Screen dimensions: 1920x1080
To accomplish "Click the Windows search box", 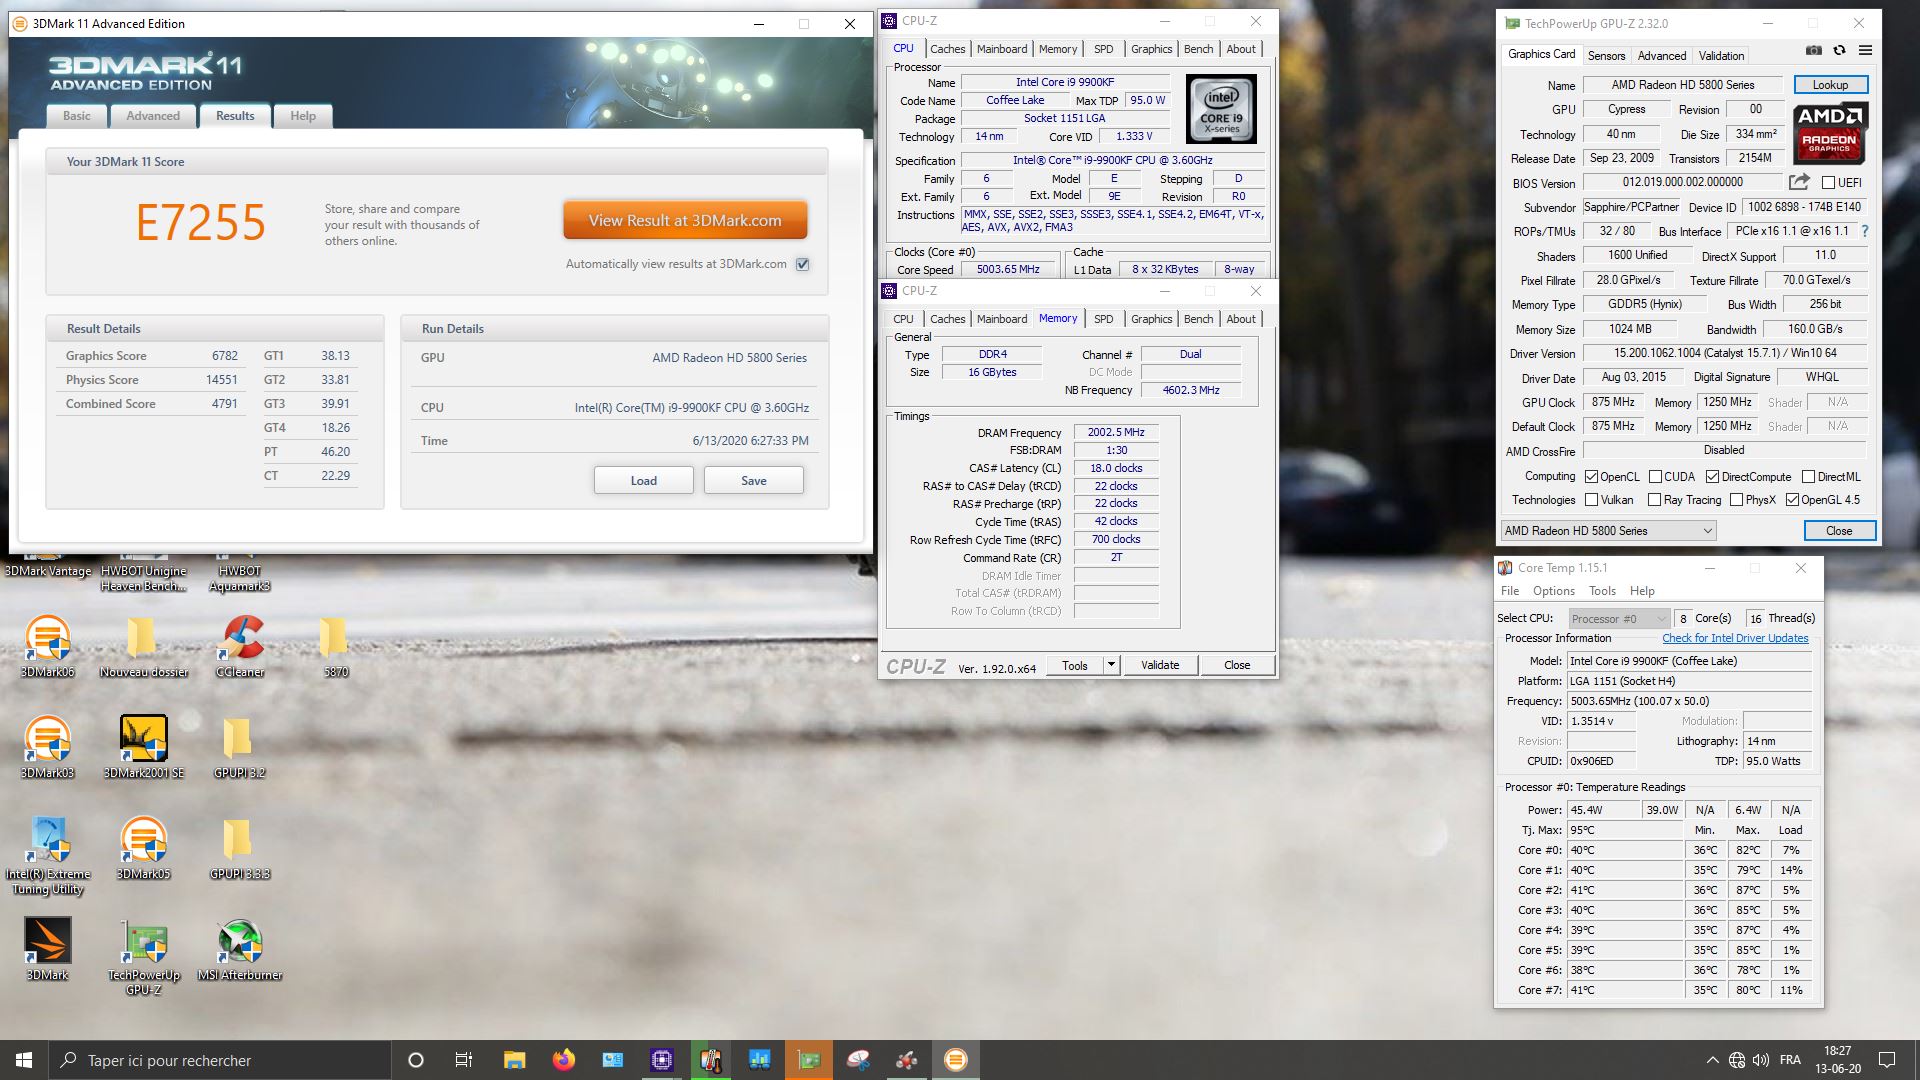I will (220, 1060).
